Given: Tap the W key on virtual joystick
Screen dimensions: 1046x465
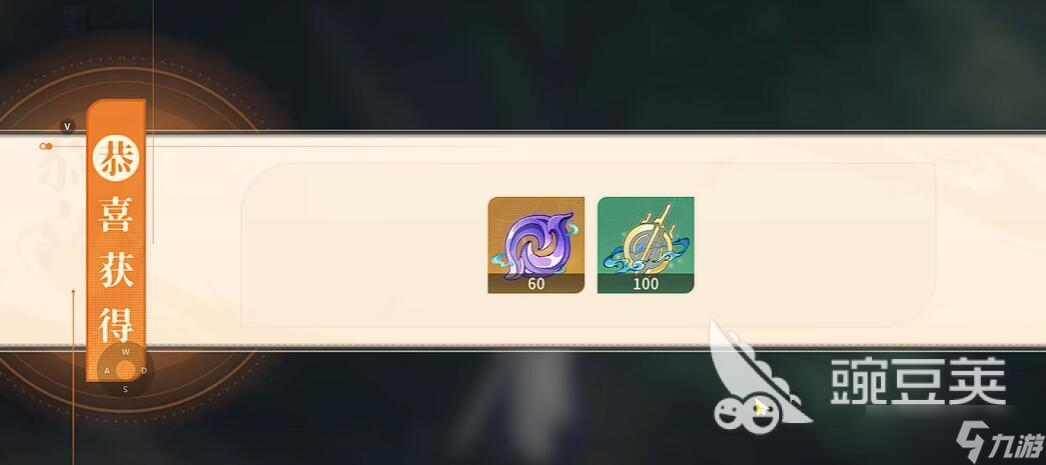Looking at the screenshot, I should 126,352.
